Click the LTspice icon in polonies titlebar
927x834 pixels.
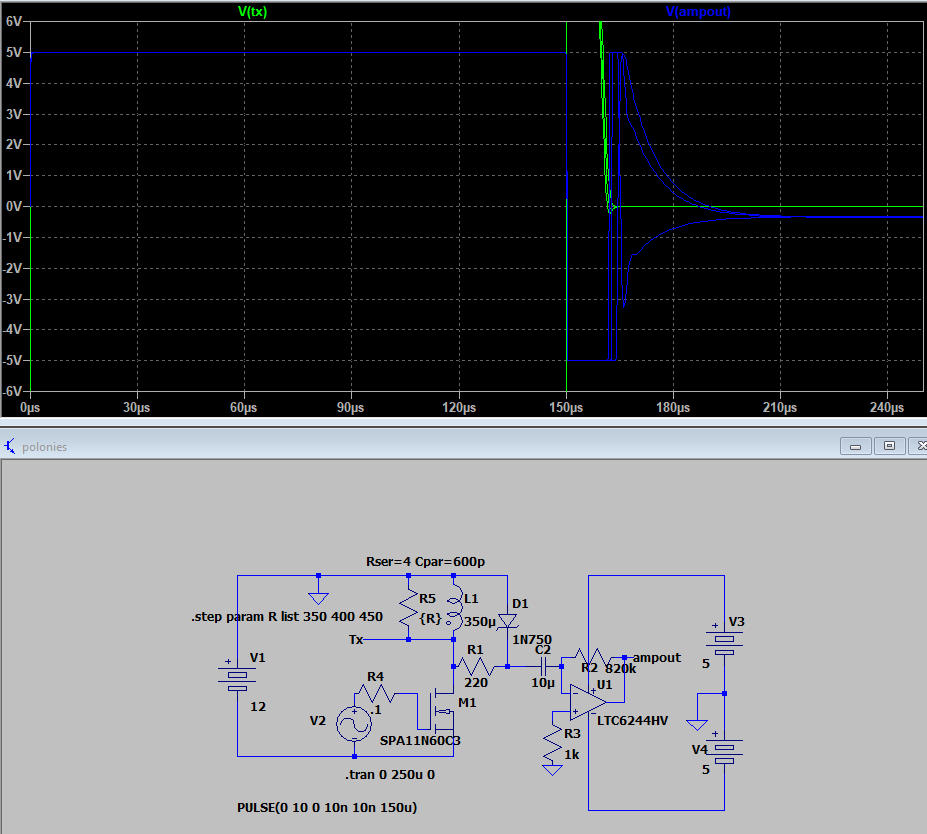pos(11,446)
